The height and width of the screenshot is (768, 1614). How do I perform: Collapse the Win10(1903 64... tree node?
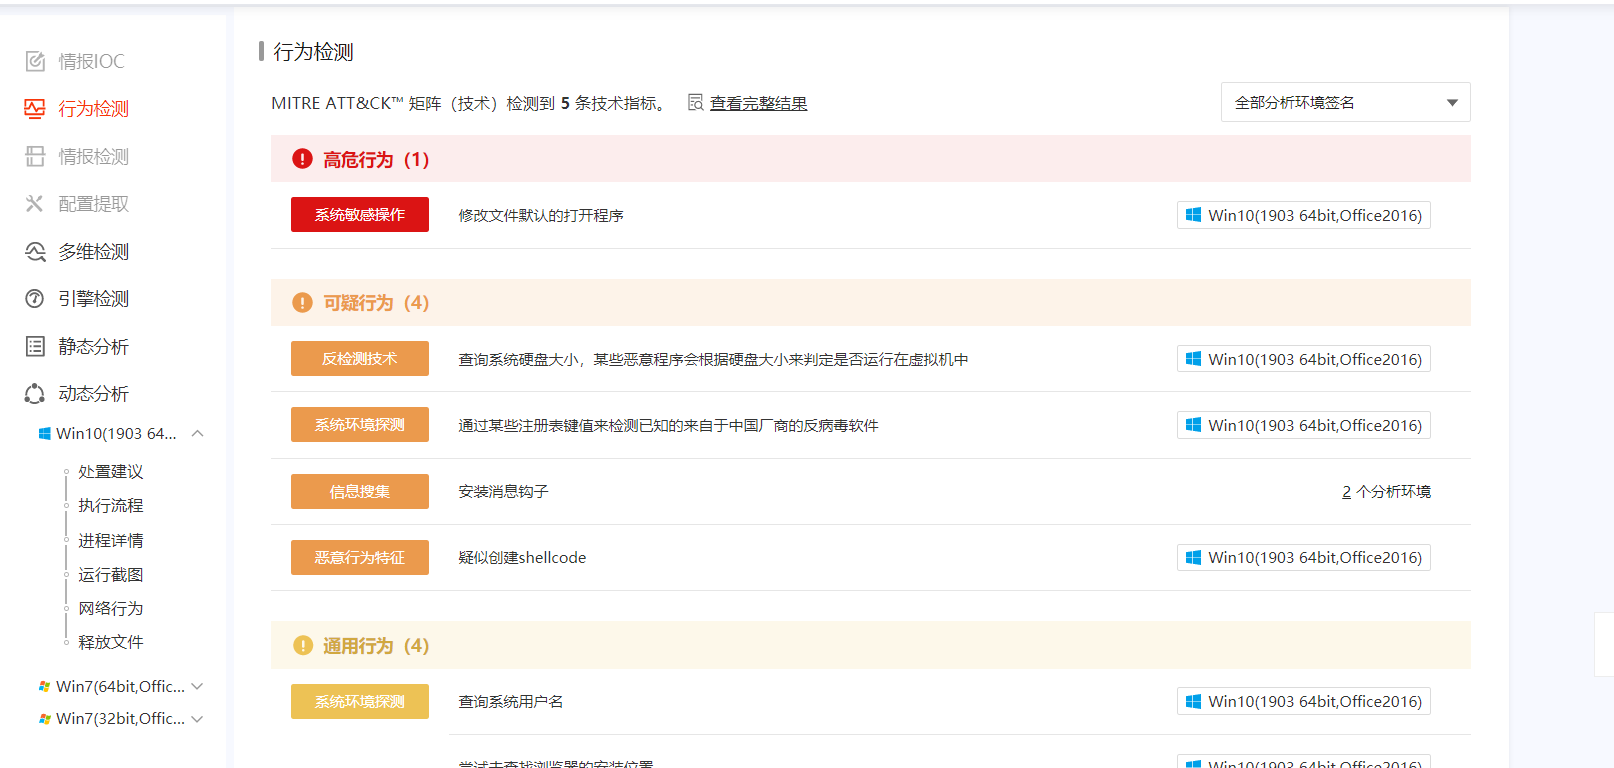(198, 433)
